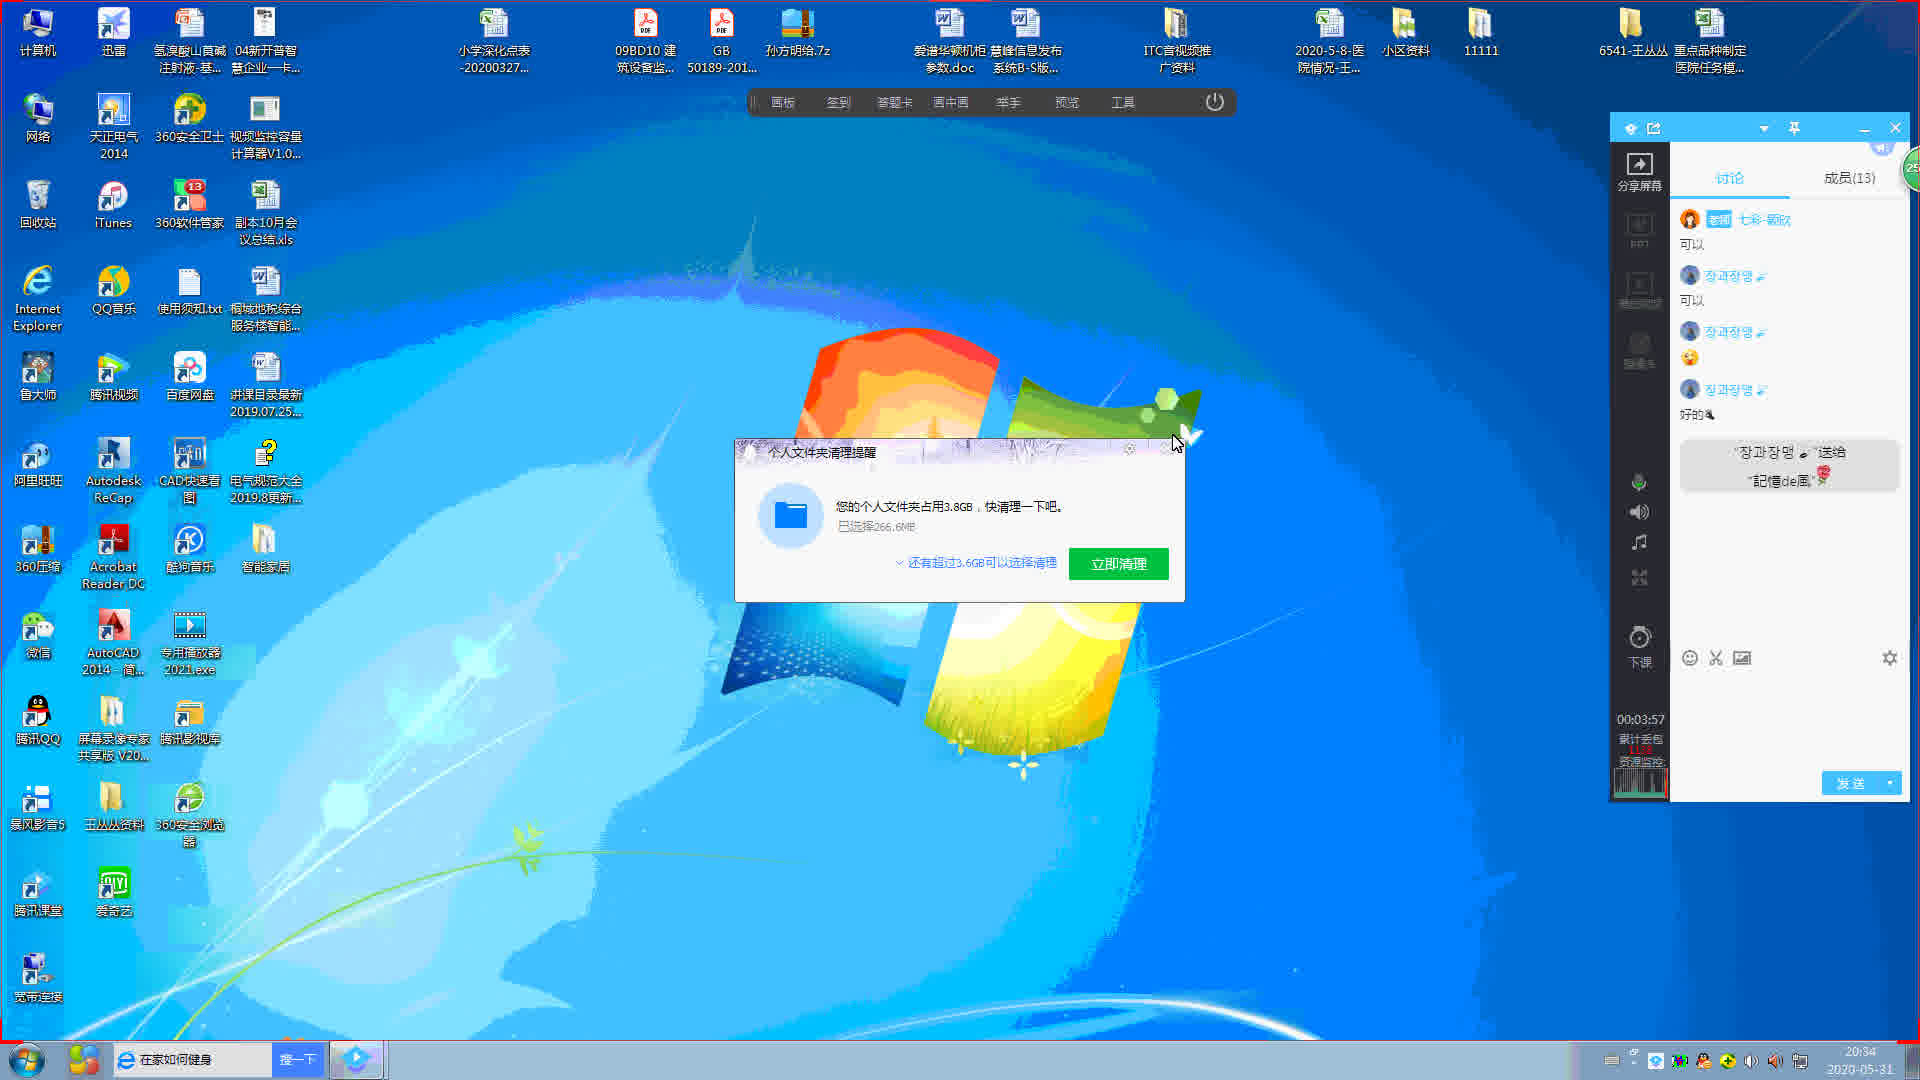
Task: Switch to the 成员(13) members tab
Action: coord(1849,178)
